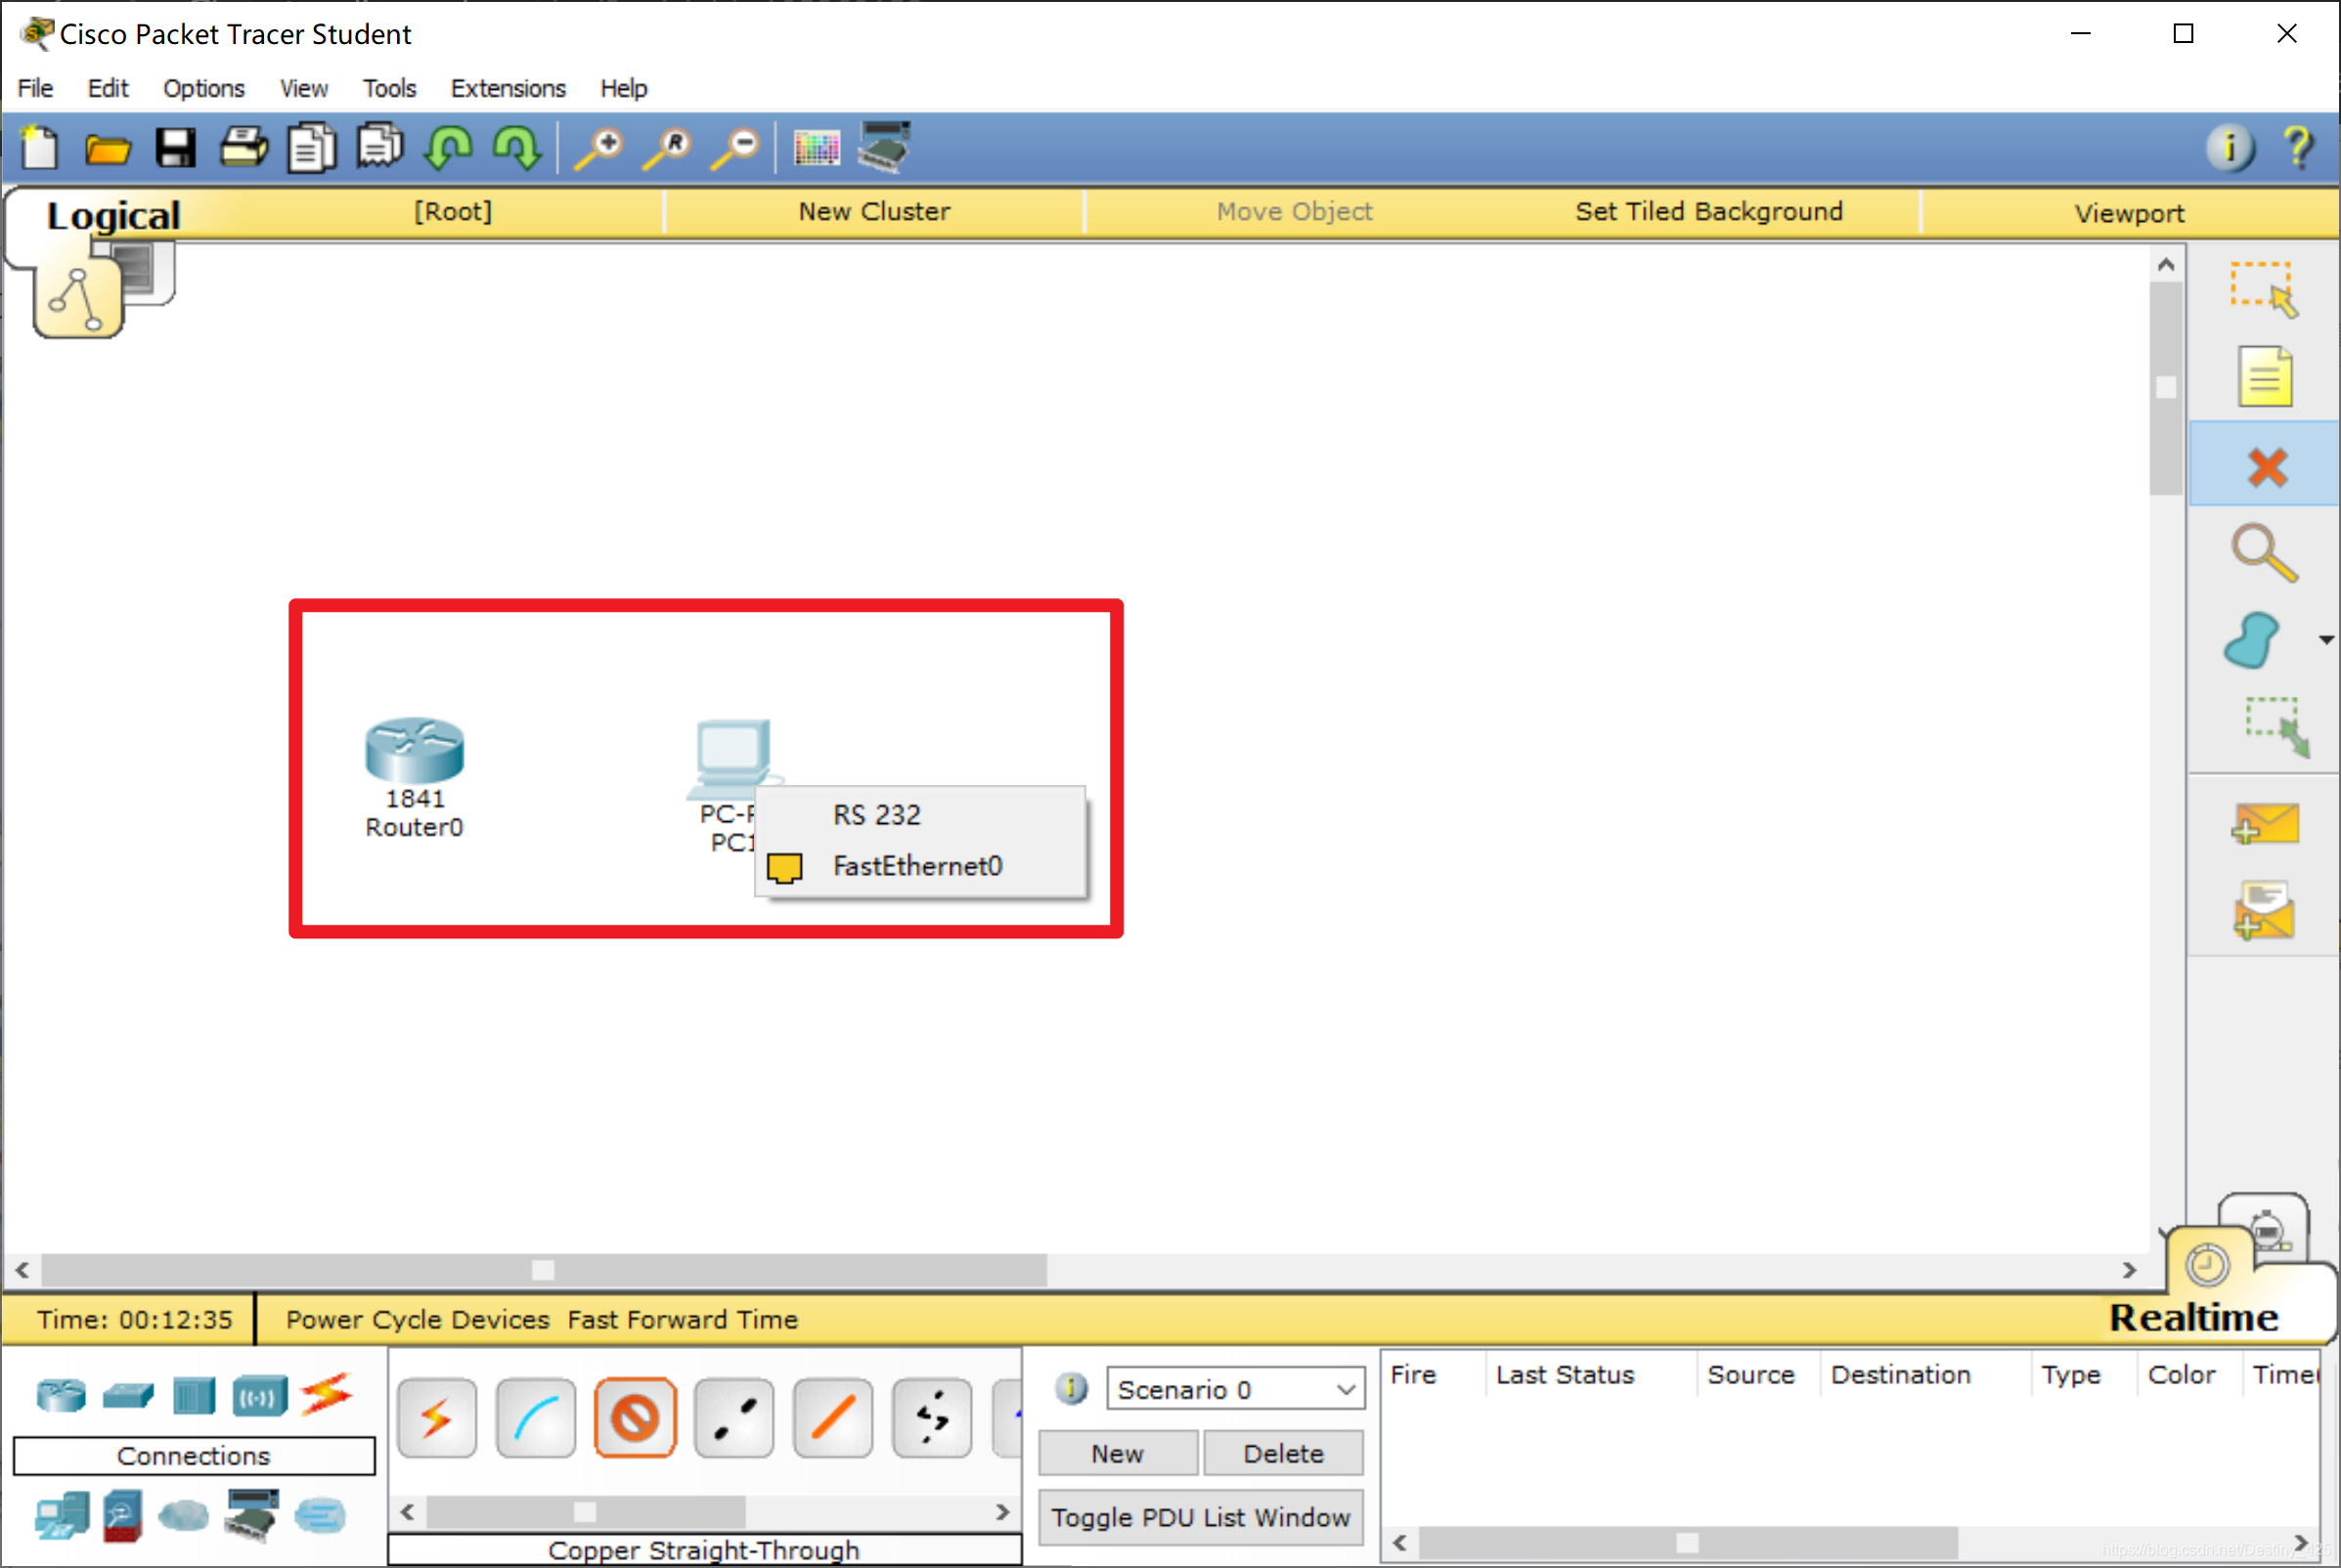2341x1568 pixels.
Task: Open the Options menu in the menu bar
Action: [198, 84]
